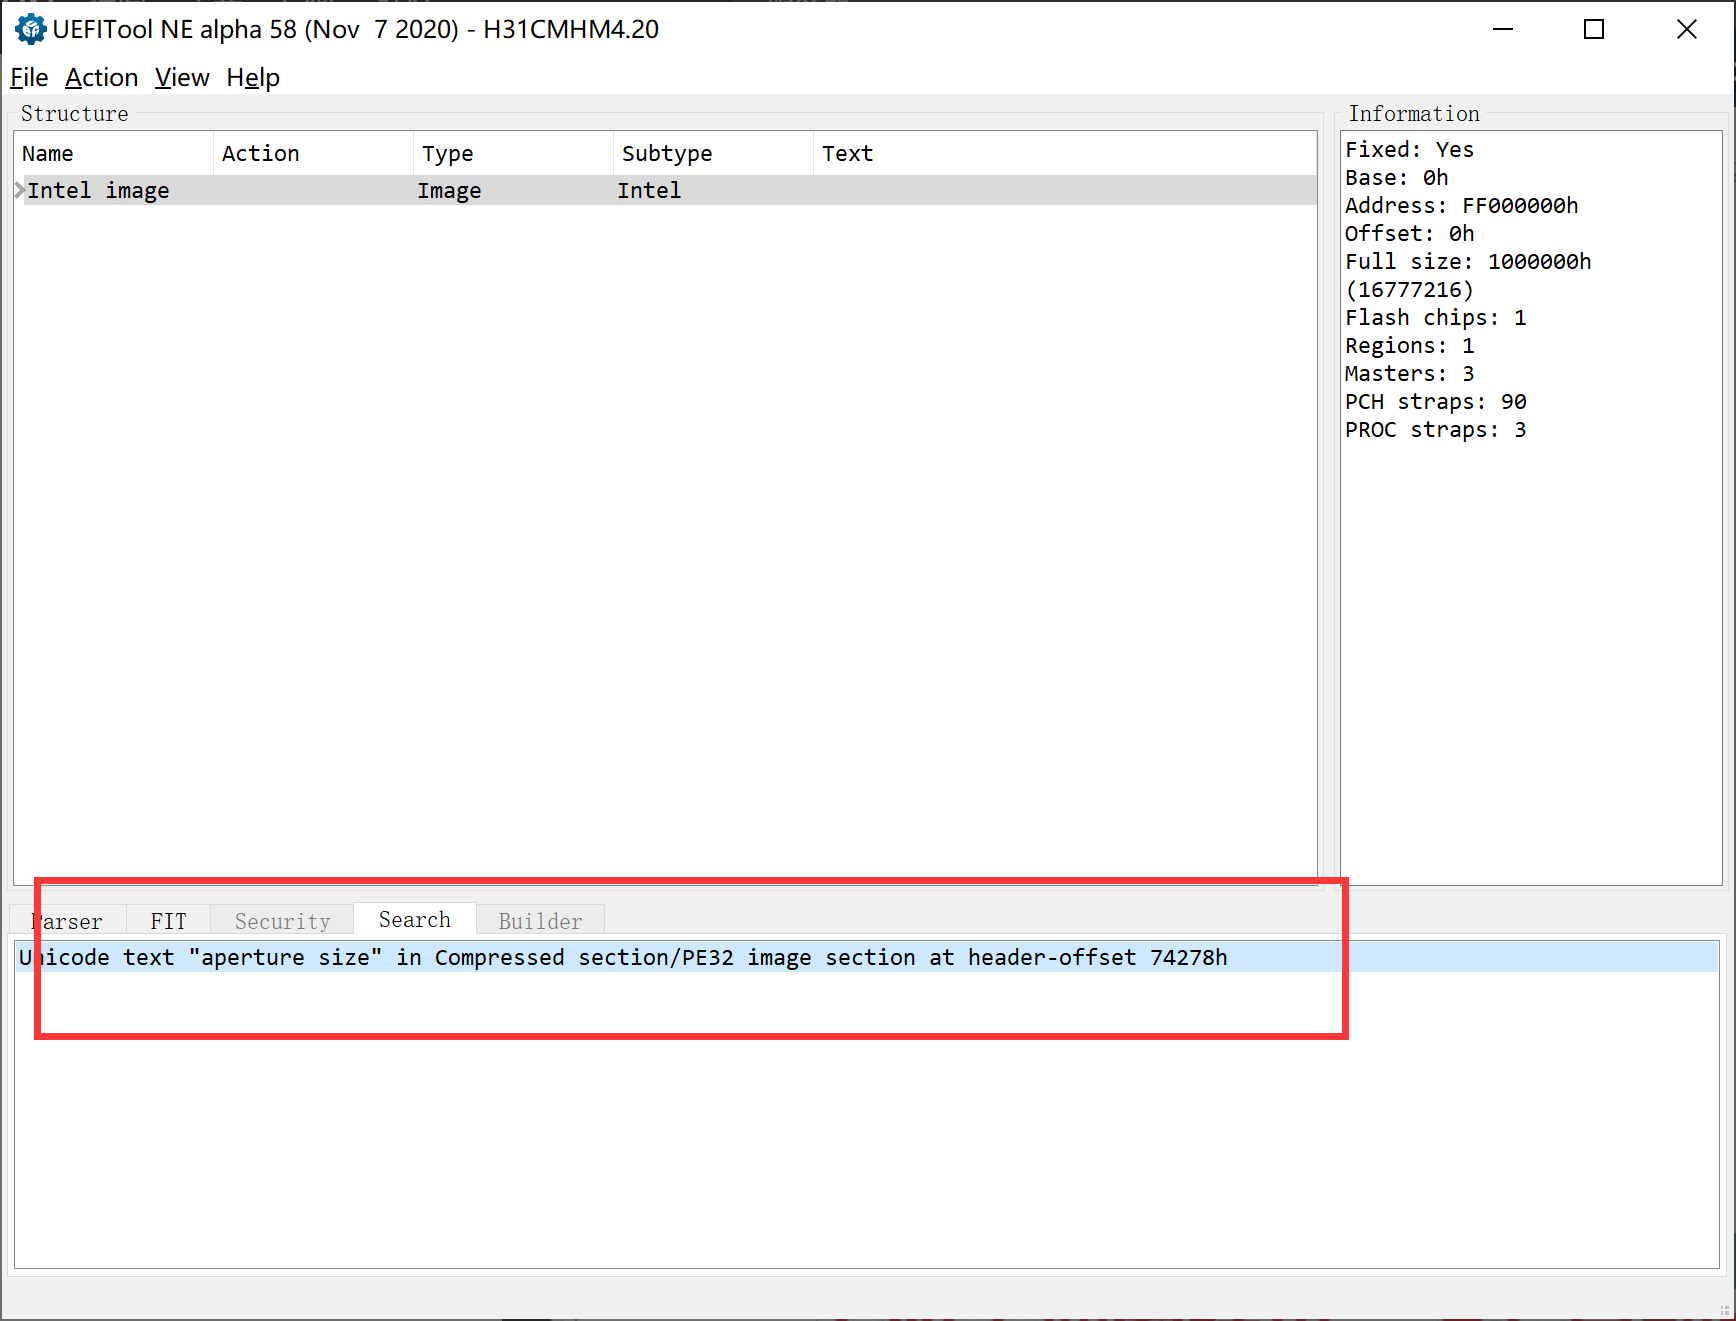Maximize the UEFITool window
1736x1321 pixels.
1594,30
